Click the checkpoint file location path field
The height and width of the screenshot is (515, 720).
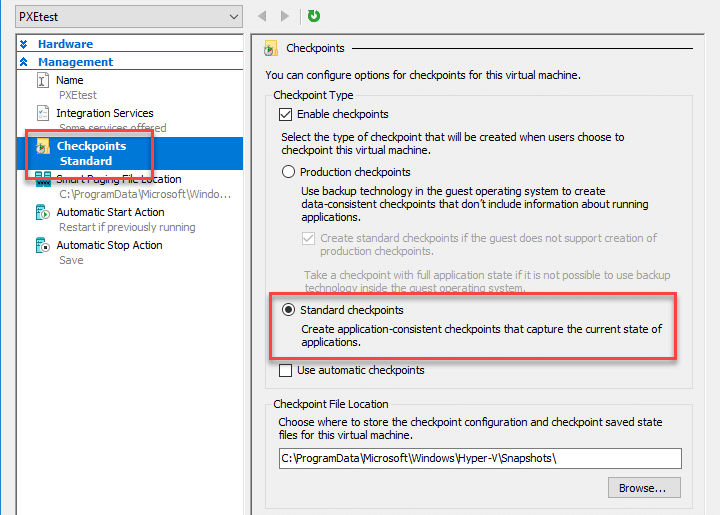pos(480,458)
